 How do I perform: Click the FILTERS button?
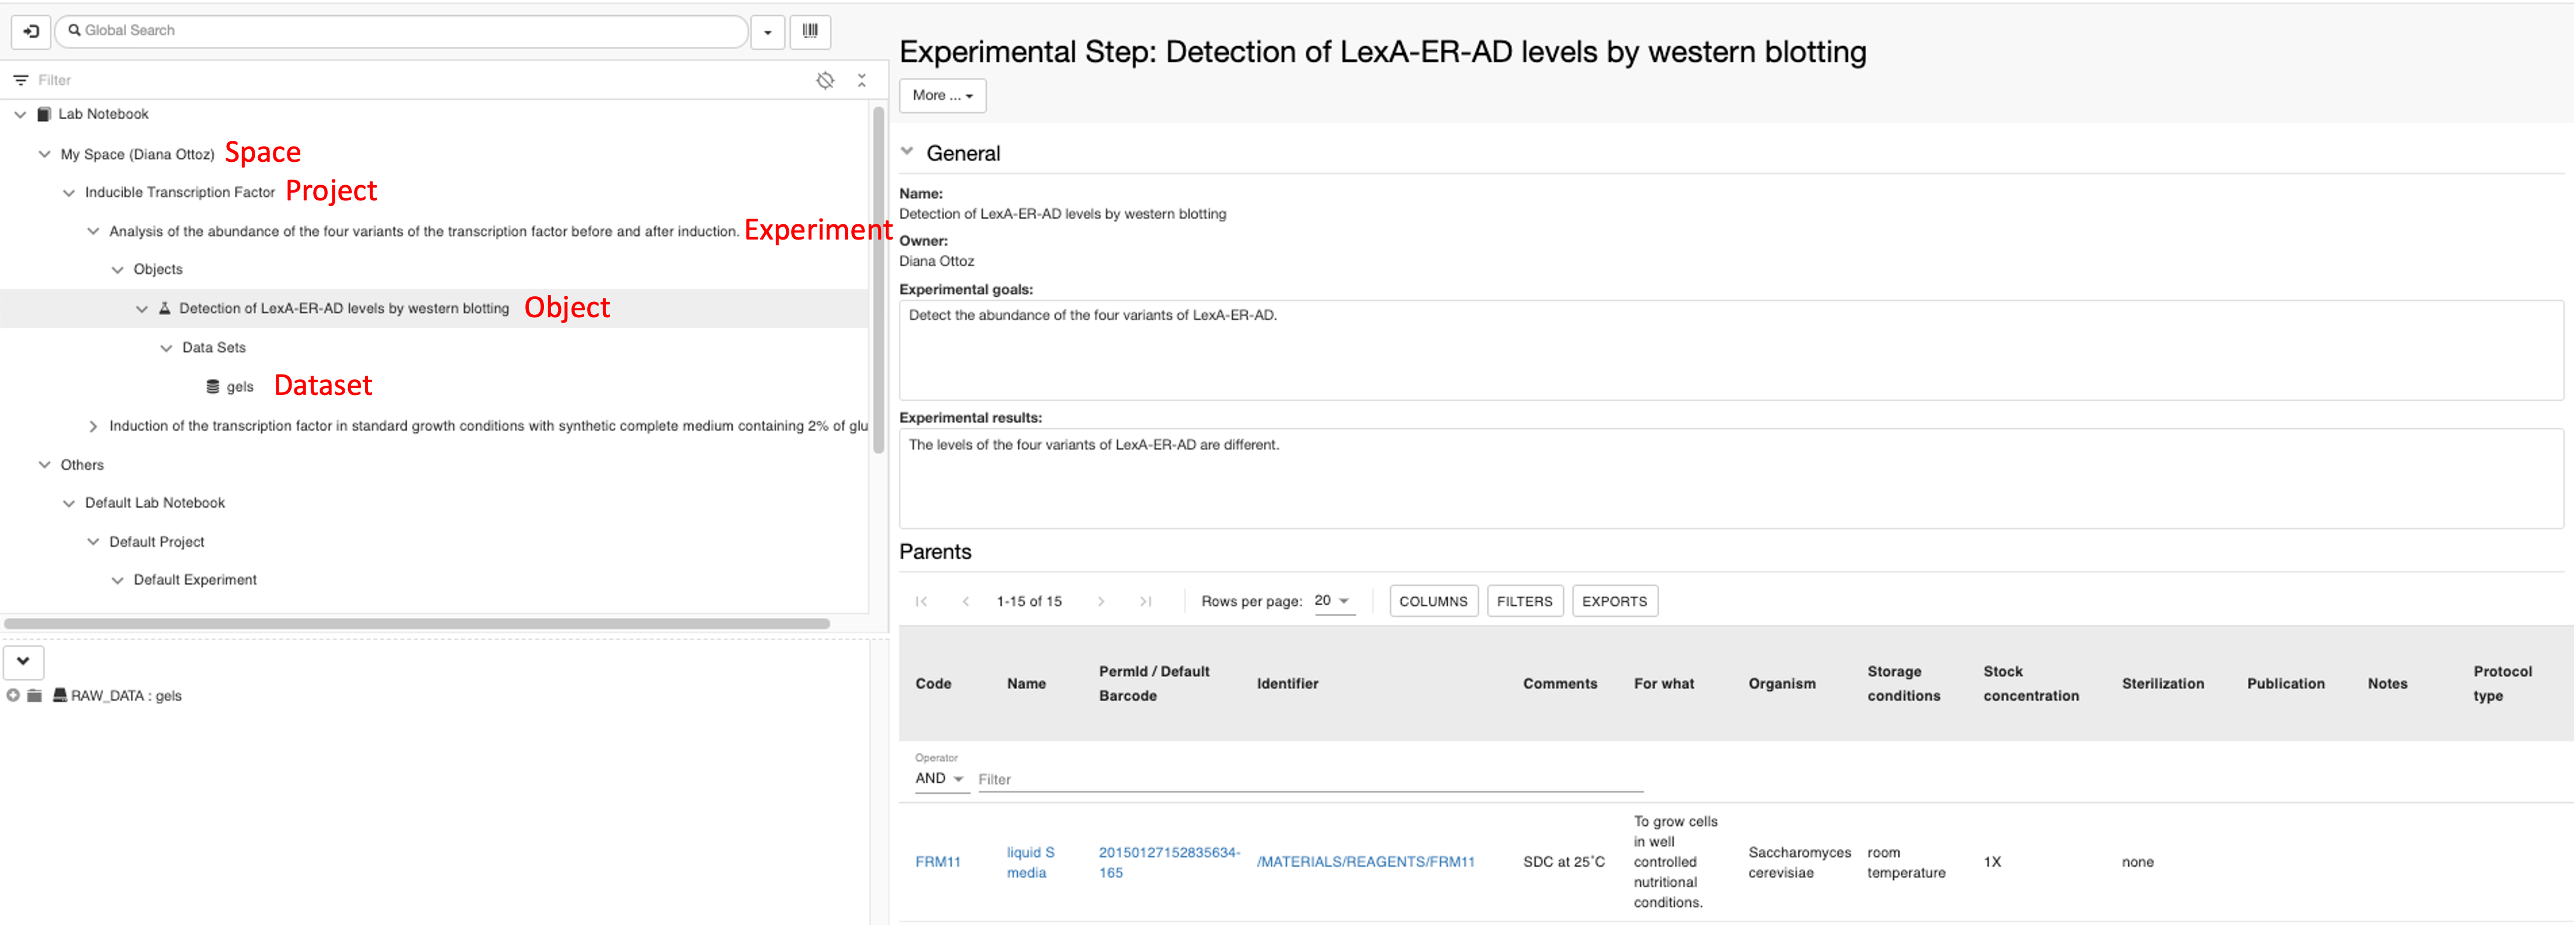pyautogui.click(x=1524, y=601)
